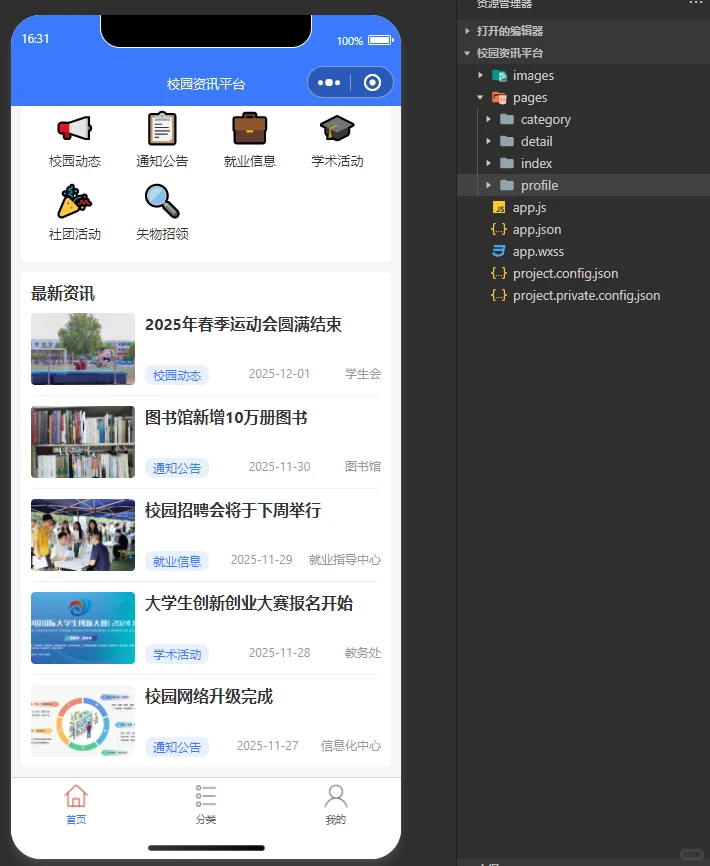Open the innovation contest banner thumbnail
The image size is (710, 866).
click(83, 628)
